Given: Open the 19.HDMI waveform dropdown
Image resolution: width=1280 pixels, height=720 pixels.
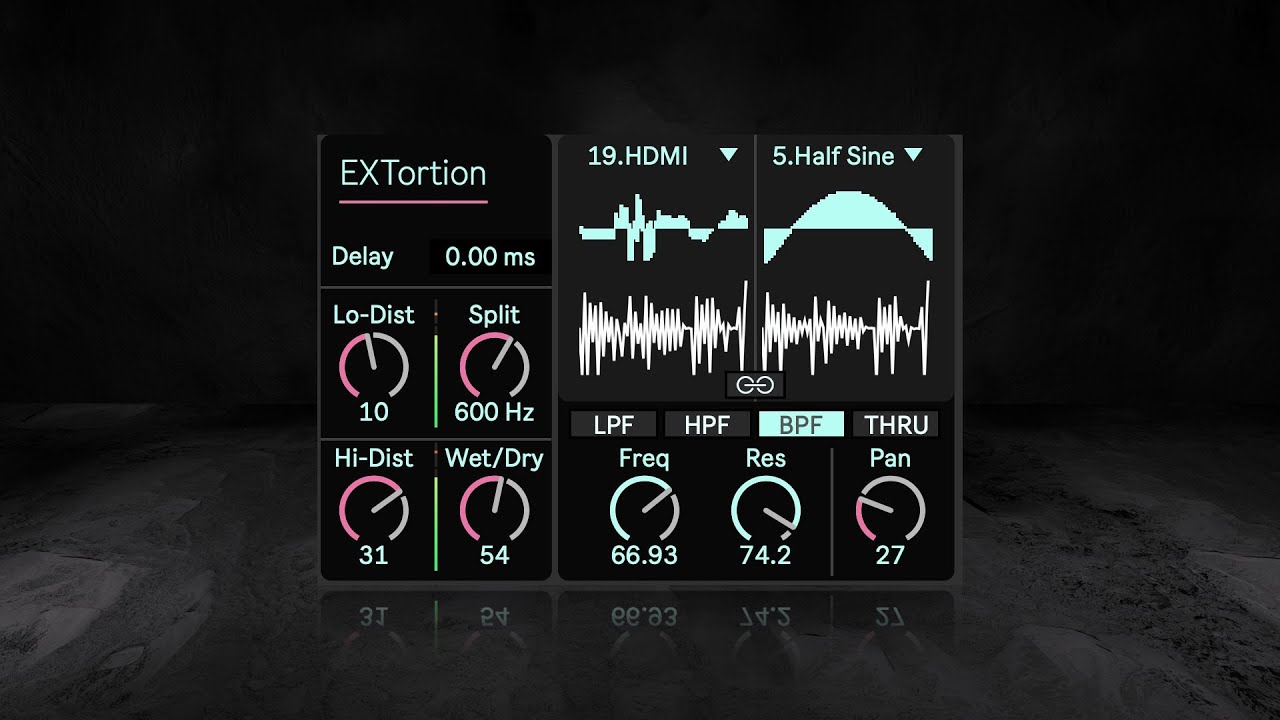Looking at the screenshot, I should point(662,156).
